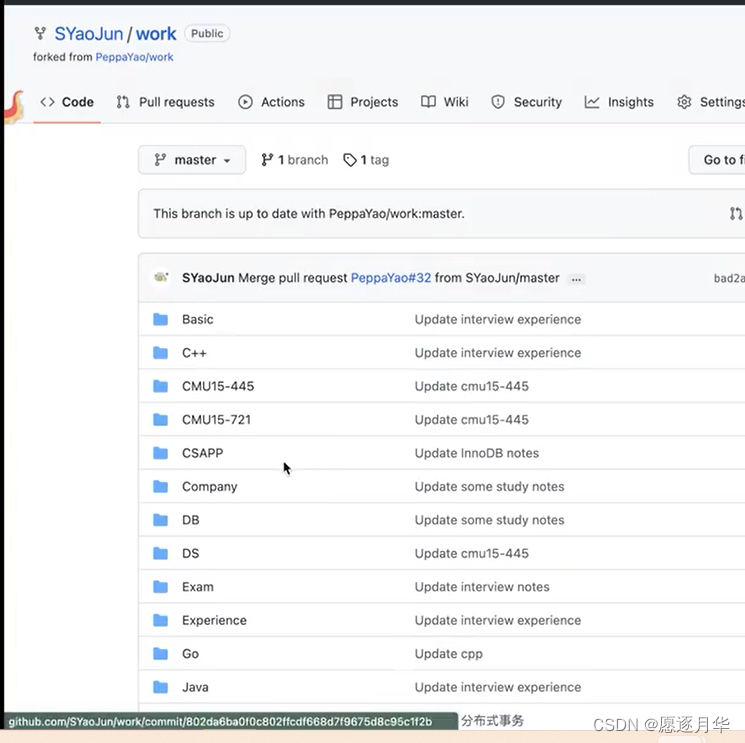Open the work repository name link
This screenshot has width=745, height=743.
point(156,34)
